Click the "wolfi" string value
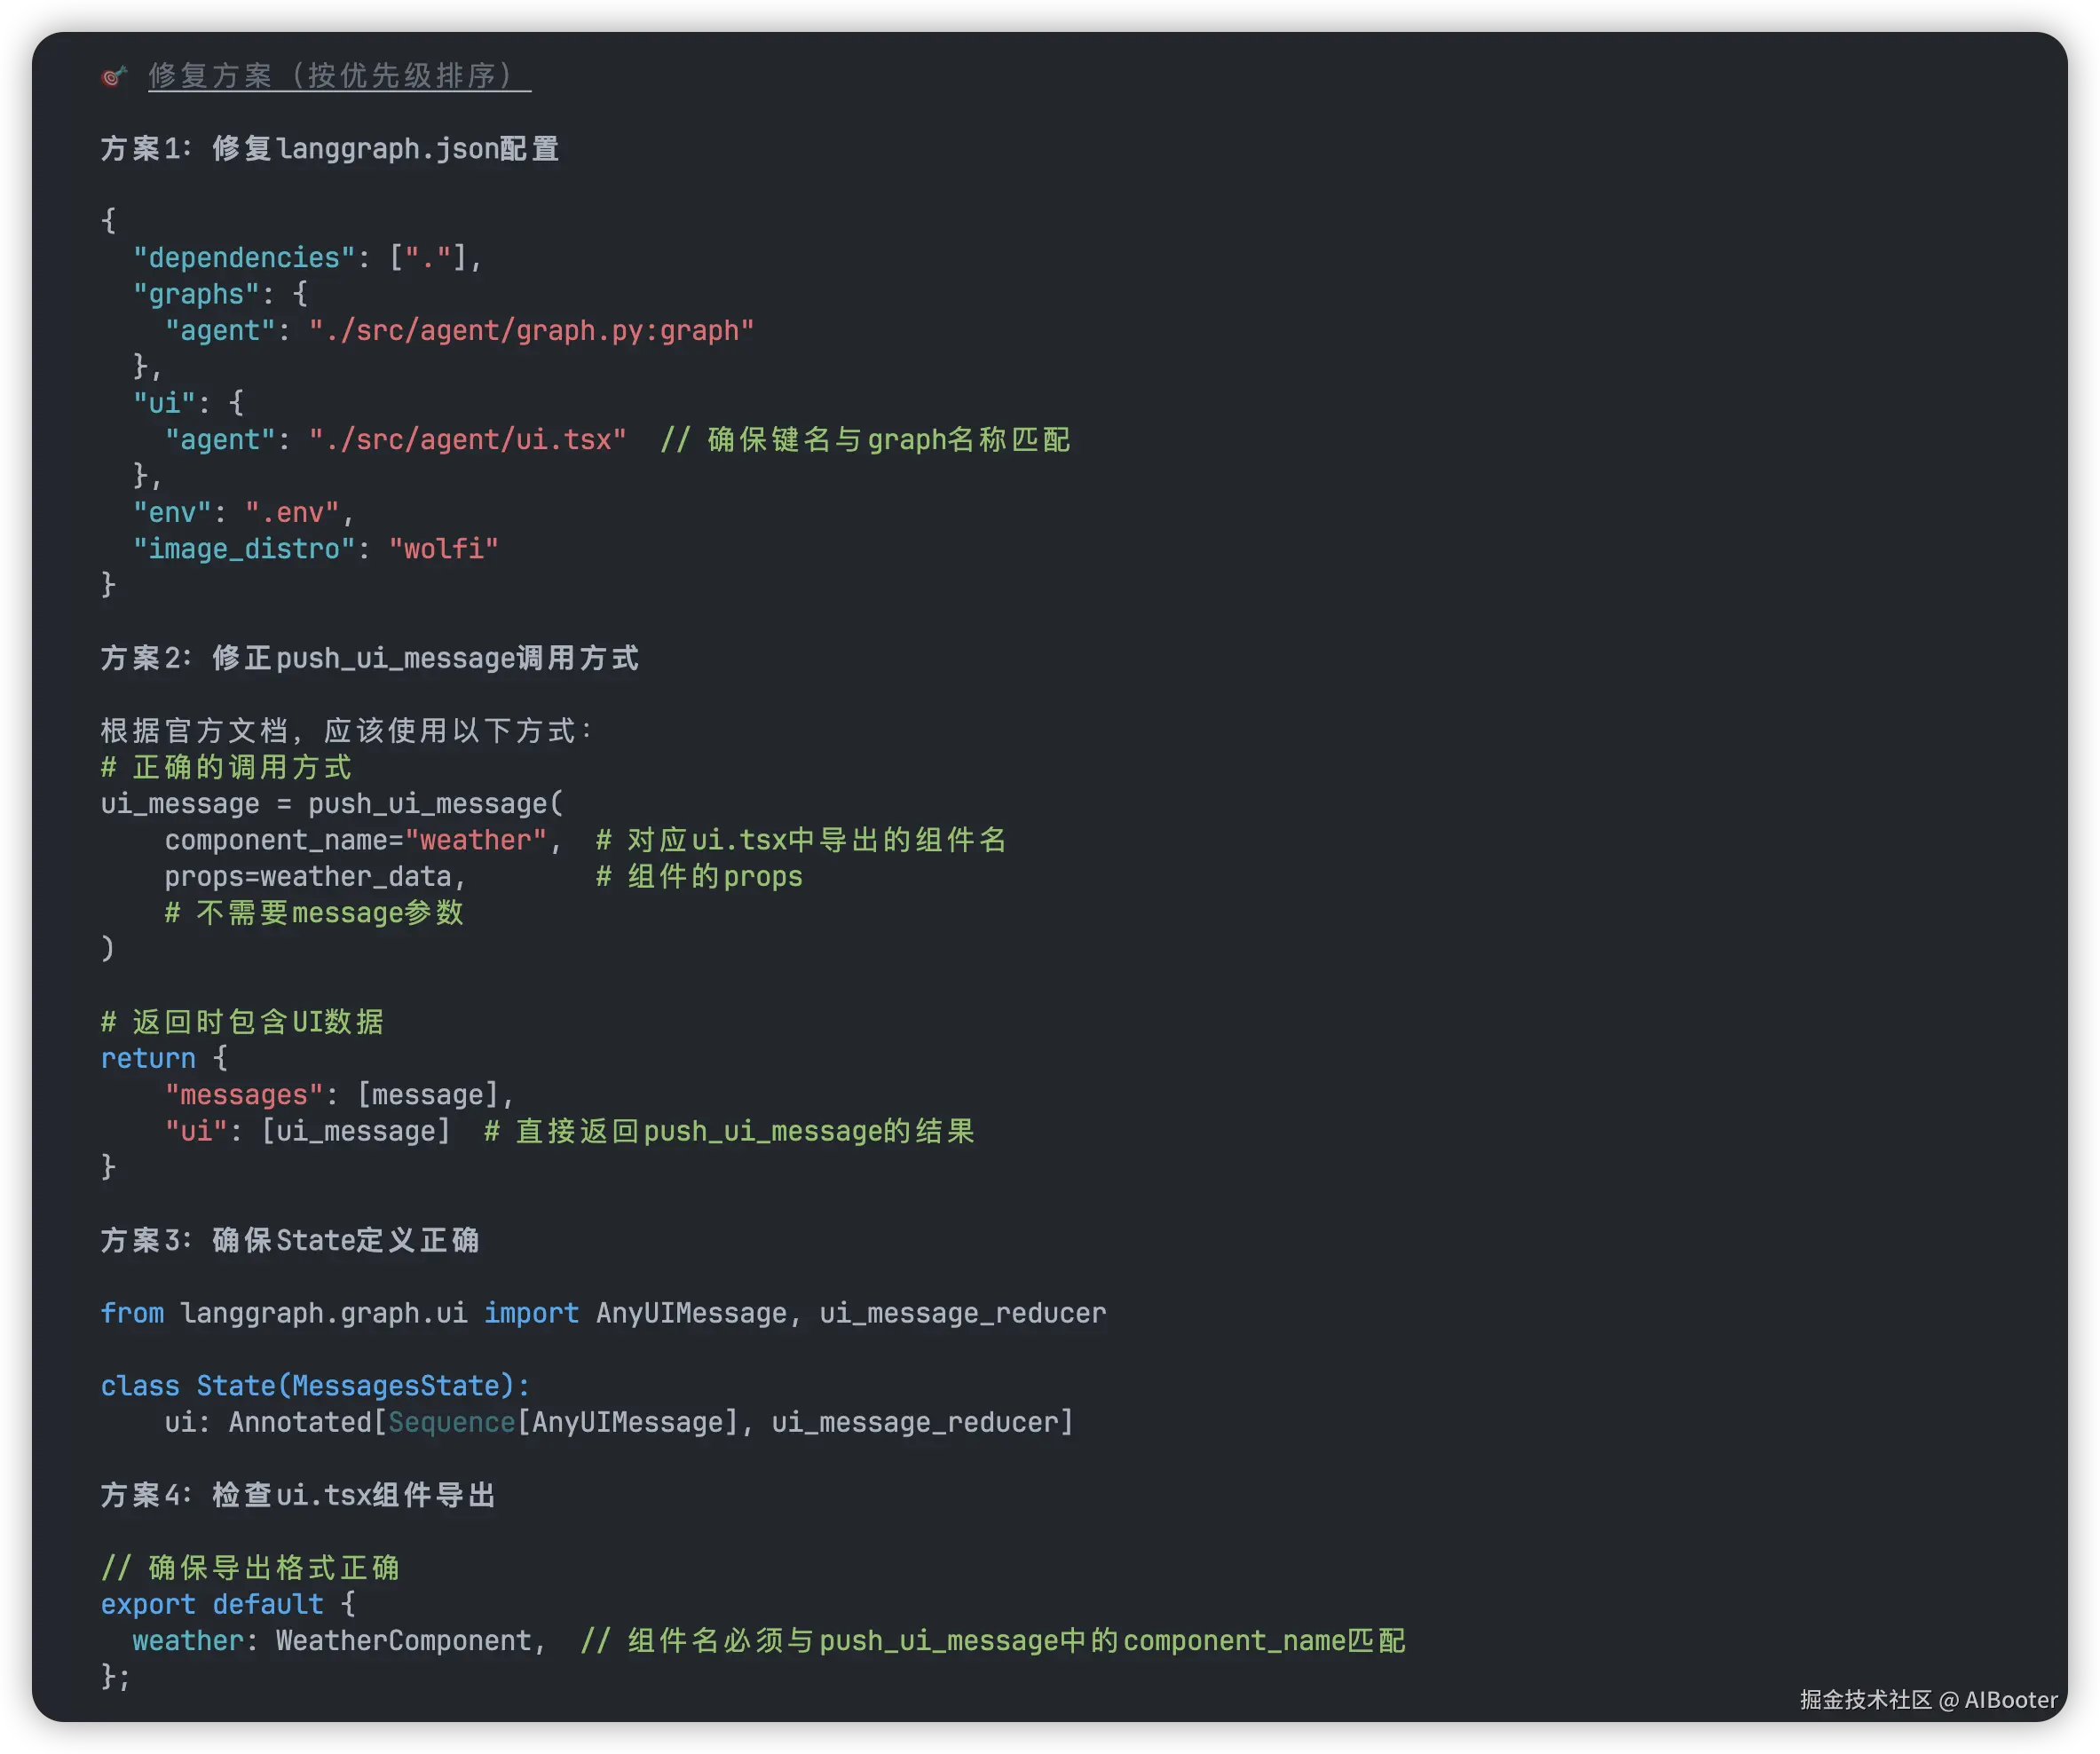The width and height of the screenshot is (2100, 1754). (x=443, y=549)
